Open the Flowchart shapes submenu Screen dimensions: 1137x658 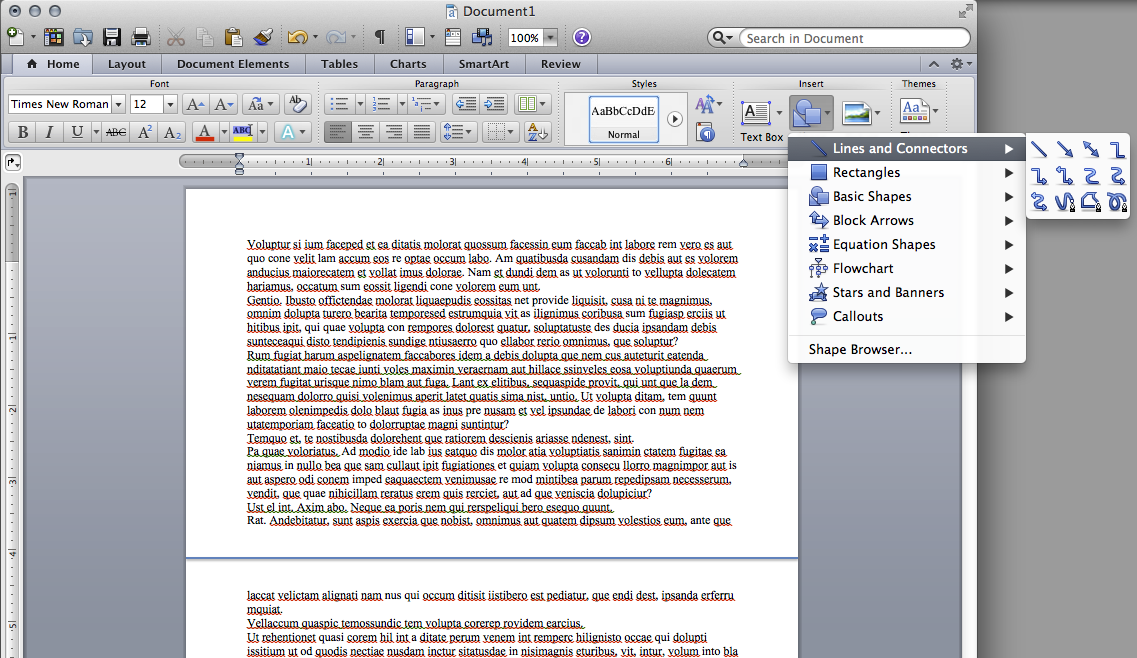click(863, 268)
